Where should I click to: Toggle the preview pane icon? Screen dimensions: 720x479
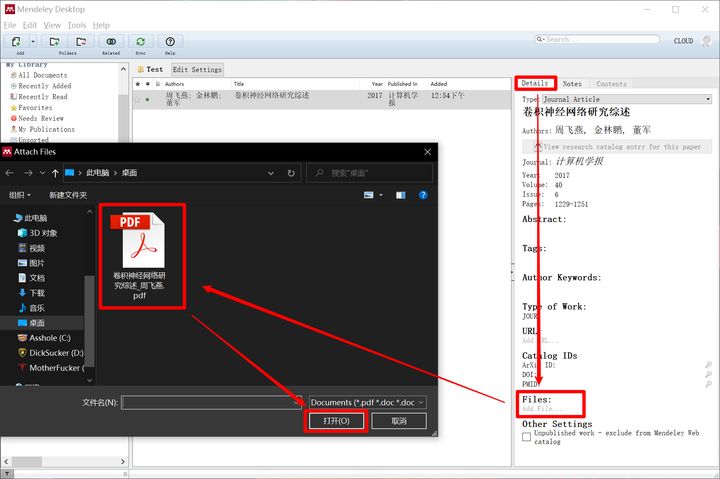[401, 195]
